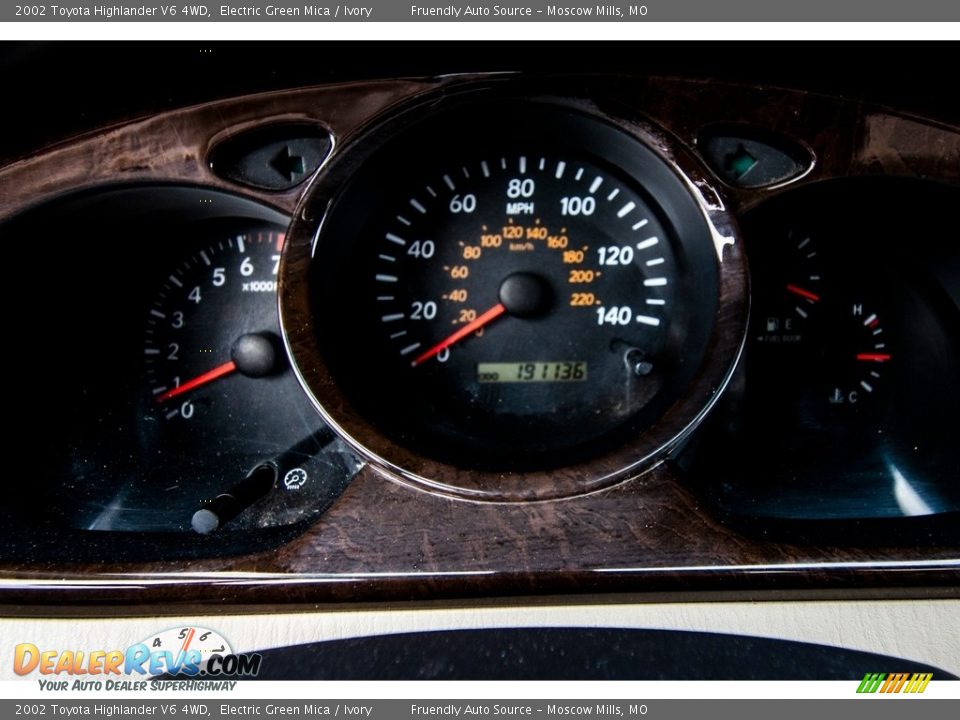The image size is (960, 720).
Task: Click the 6 on the tachometer
Action: coord(246,267)
